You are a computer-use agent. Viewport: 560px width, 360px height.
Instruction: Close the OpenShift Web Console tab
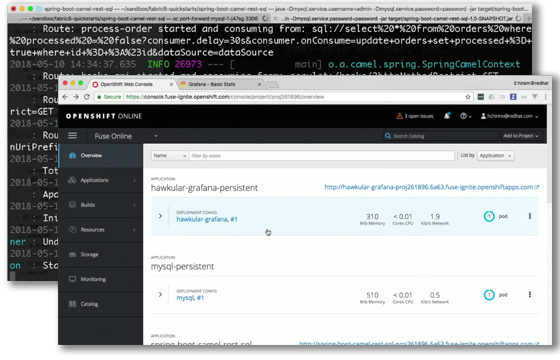click(171, 84)
